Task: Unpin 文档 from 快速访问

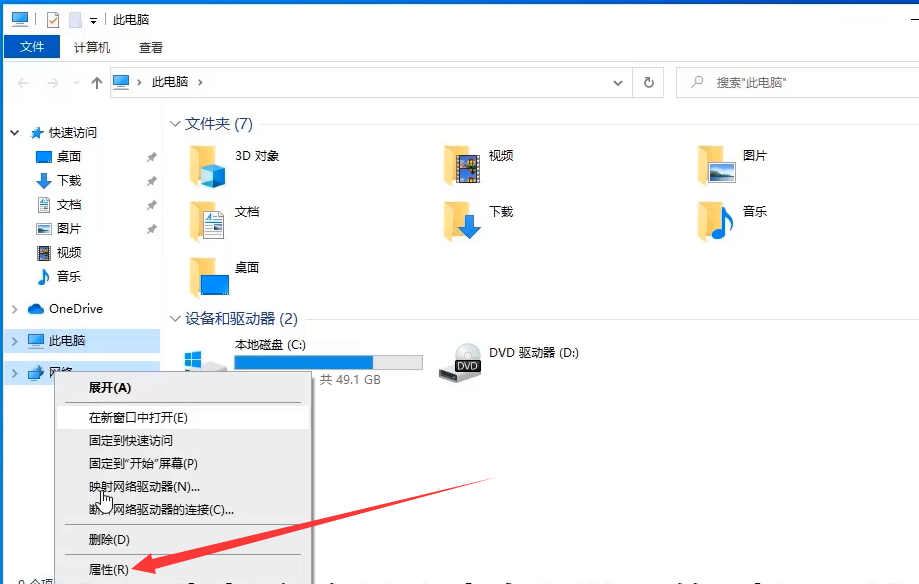Action: [x=150, y=205]
